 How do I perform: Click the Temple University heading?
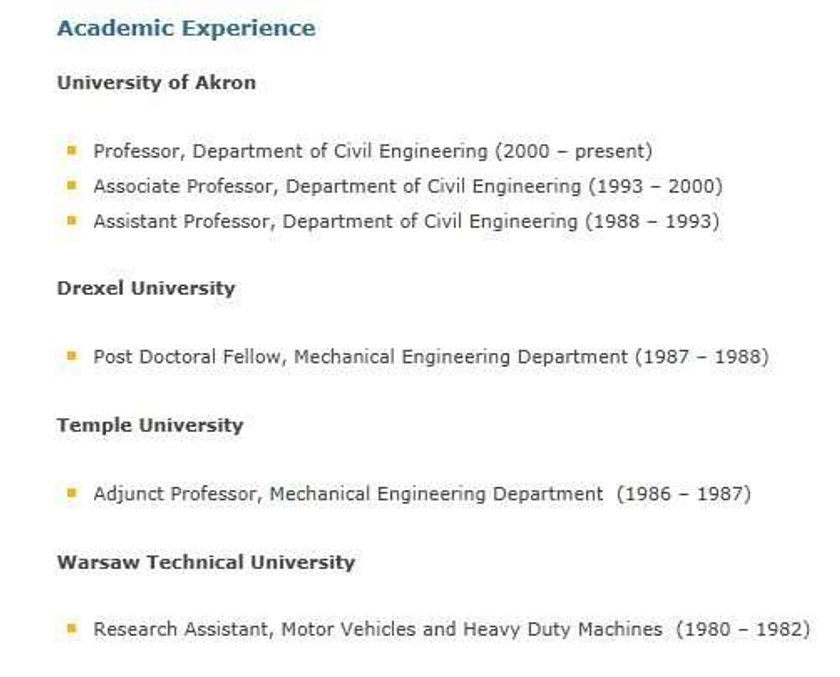150,425
